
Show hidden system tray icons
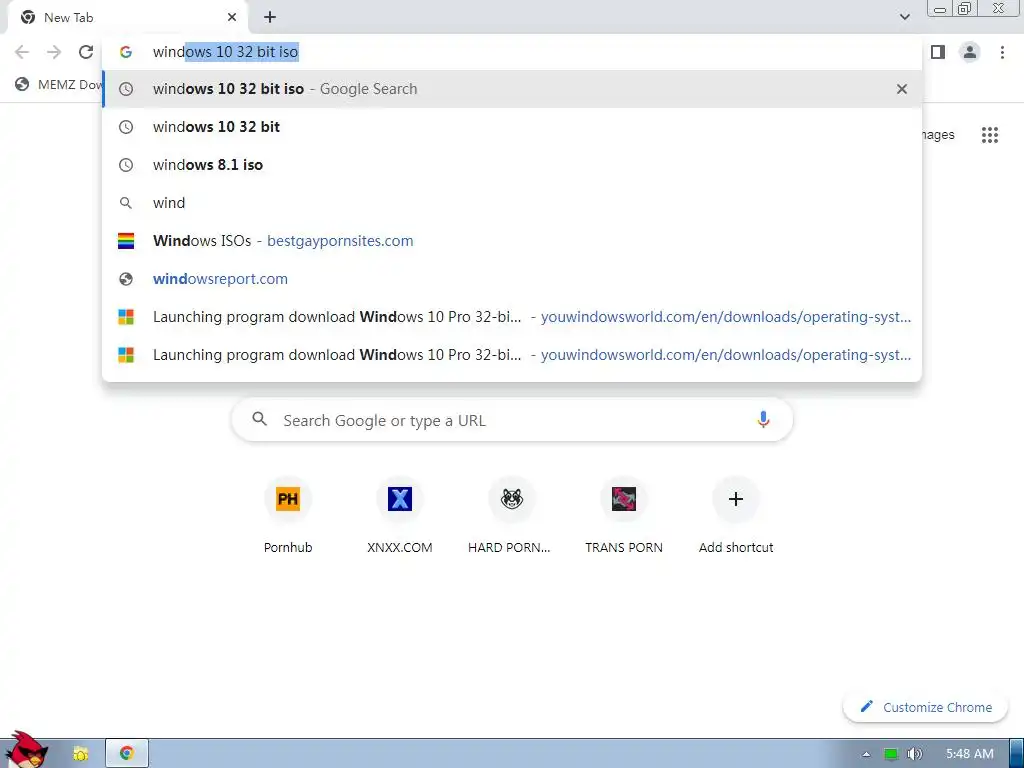pyautogui.click(x=866, y=754)
